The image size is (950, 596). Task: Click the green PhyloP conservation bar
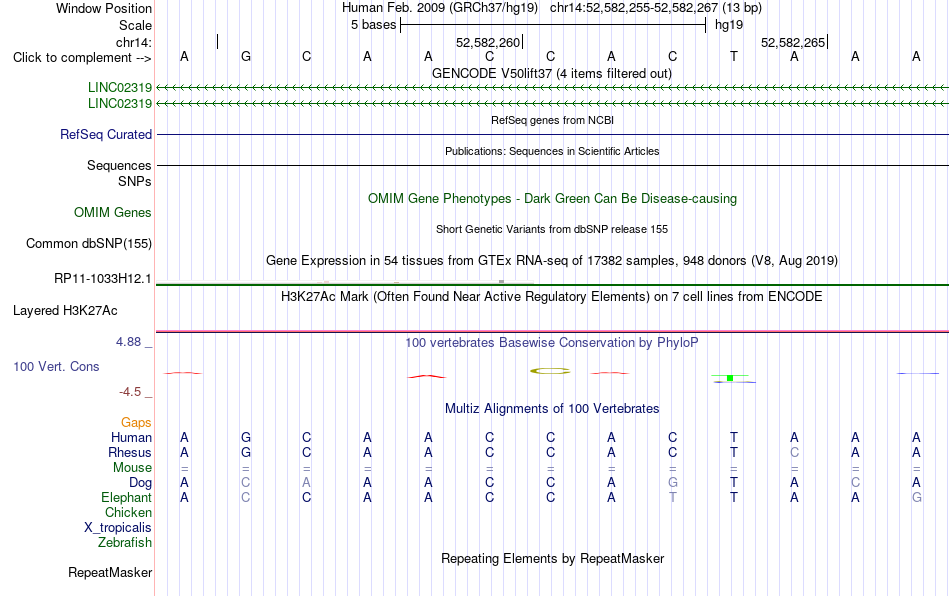[x=730, y=377]
